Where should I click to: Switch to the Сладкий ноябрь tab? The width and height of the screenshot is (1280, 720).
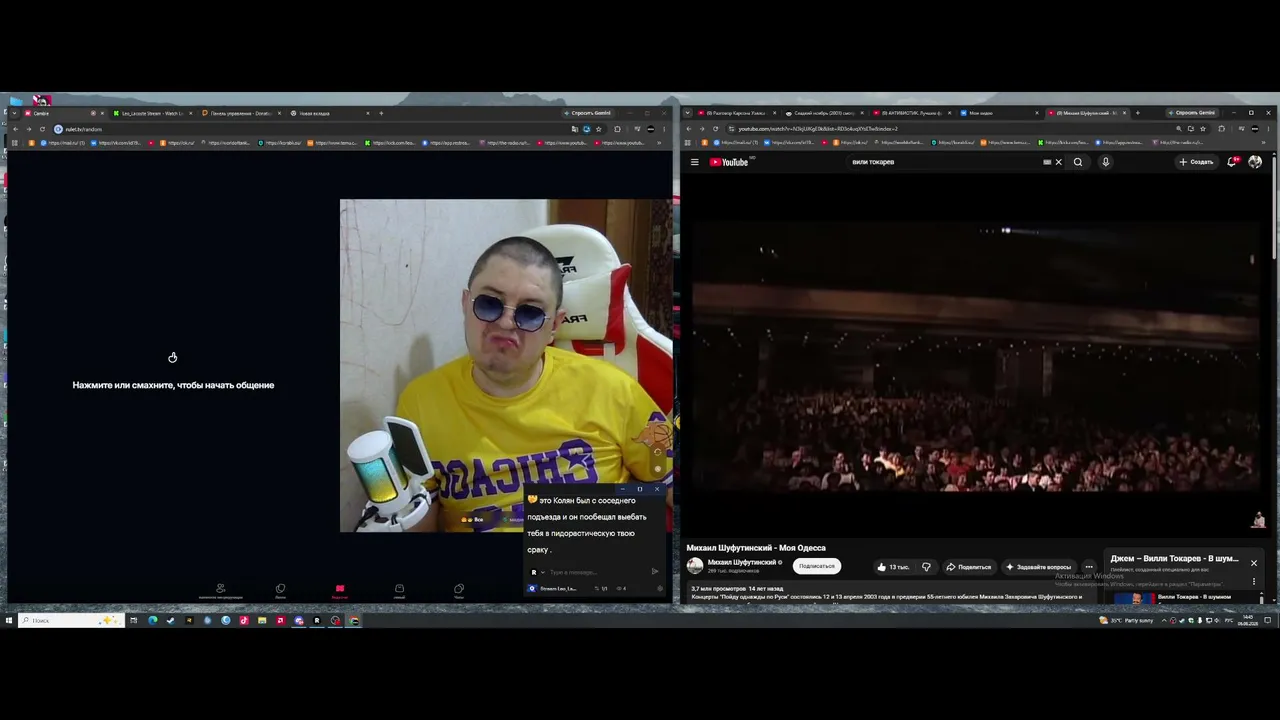[824, 113]
